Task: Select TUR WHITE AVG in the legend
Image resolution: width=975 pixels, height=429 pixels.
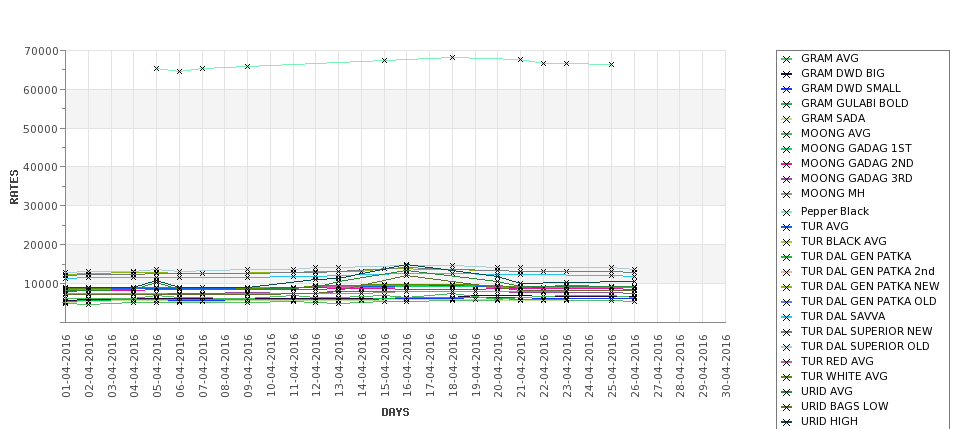Action: coord(844,376)
